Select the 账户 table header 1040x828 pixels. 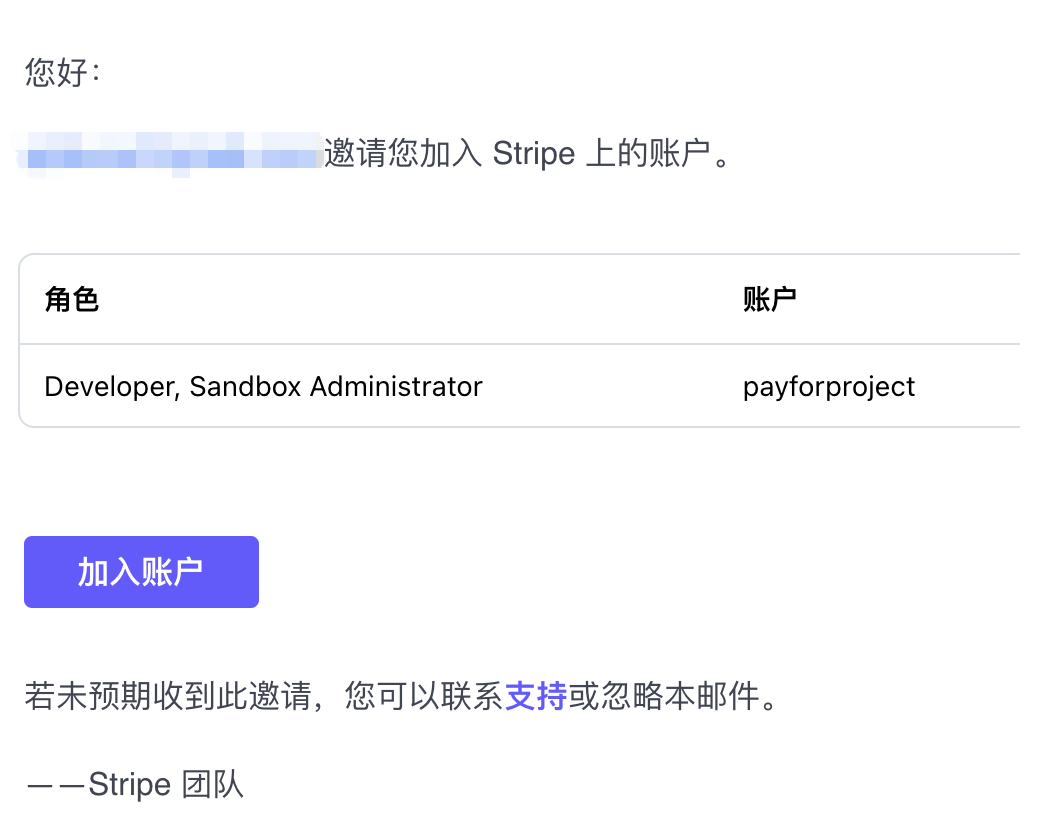point(770,300)
